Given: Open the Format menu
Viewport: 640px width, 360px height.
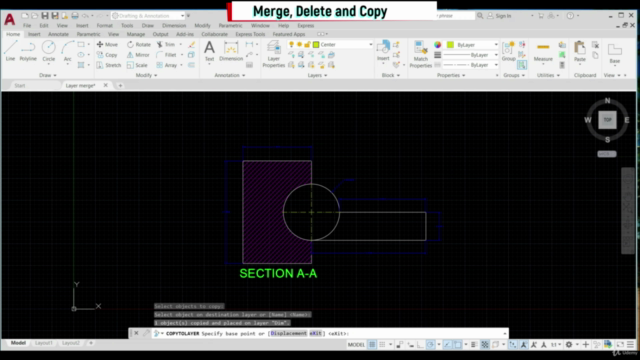Looking at the screenshot, I should [104, 25].
